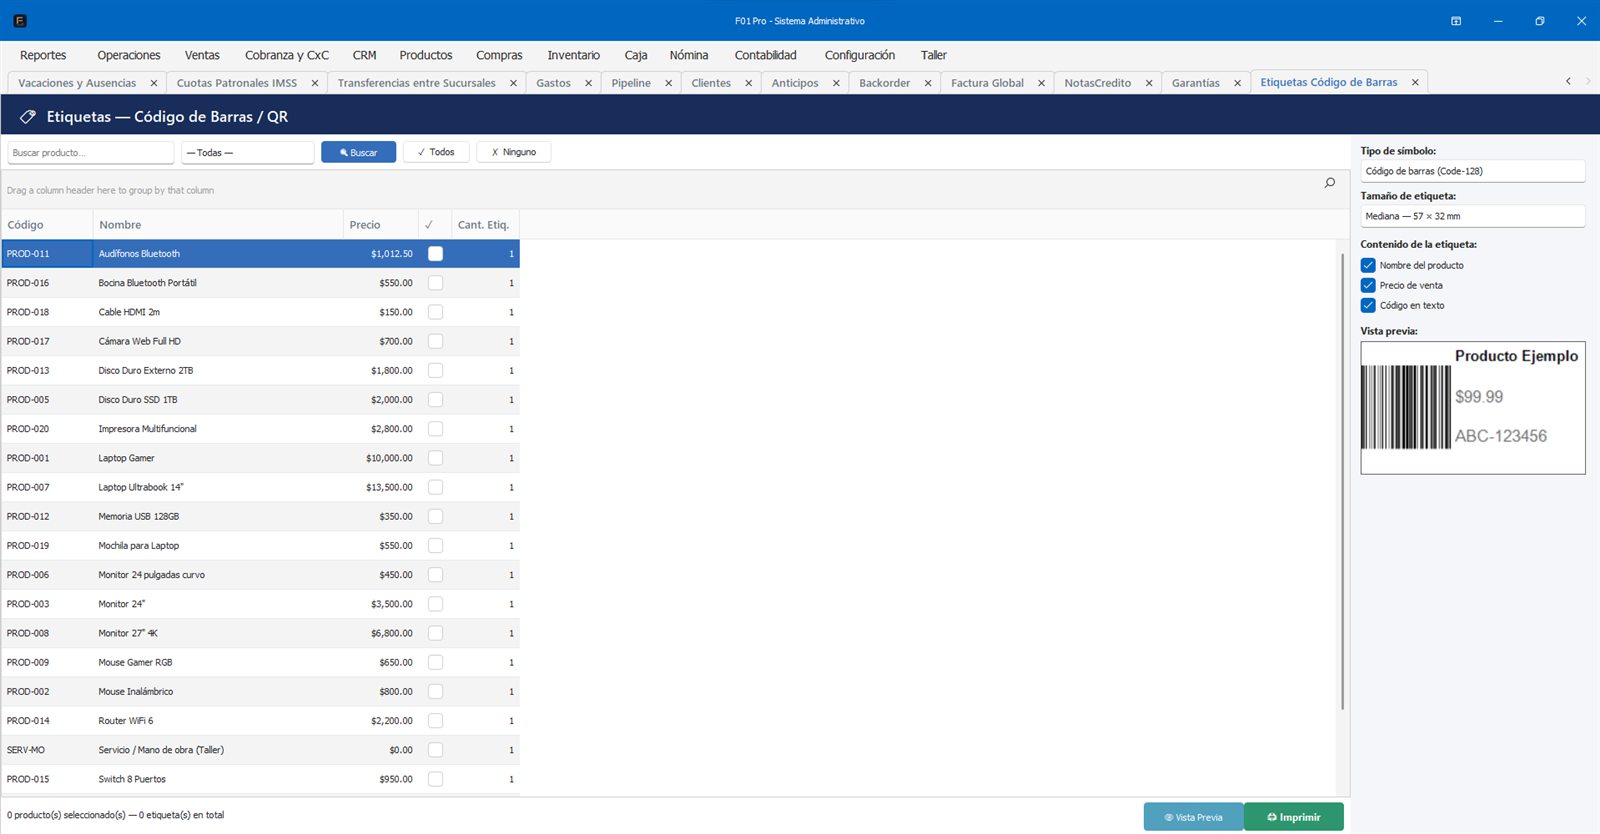Viewport: 1600px width, 834px height.
Task: Close the Backorder tab
Action: (927, 83)
